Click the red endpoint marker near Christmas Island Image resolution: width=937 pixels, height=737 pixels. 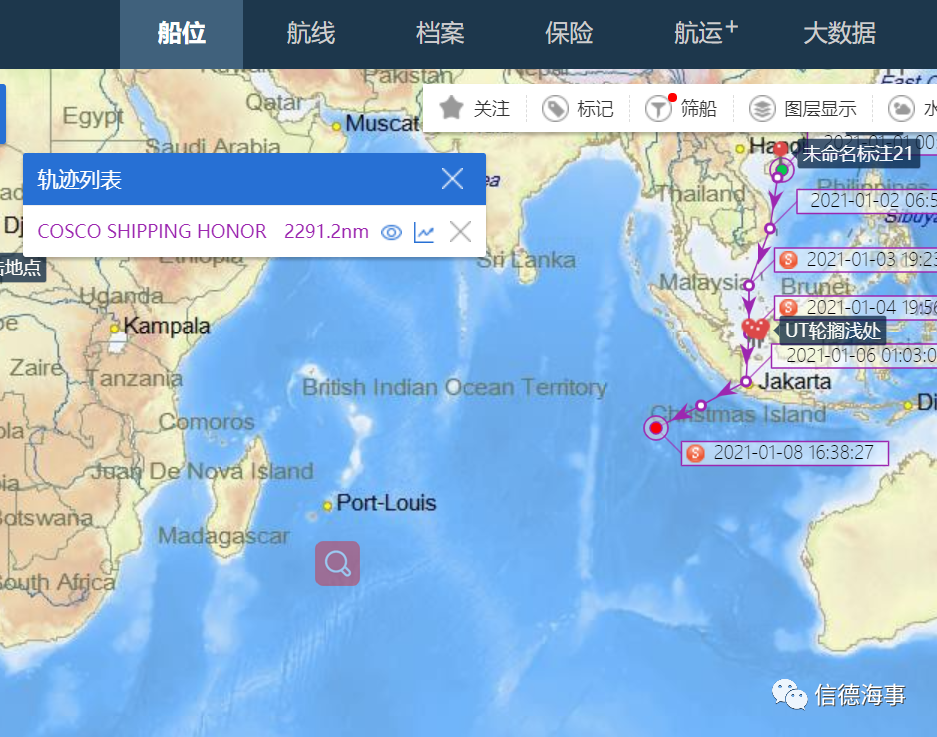point(655,428)
